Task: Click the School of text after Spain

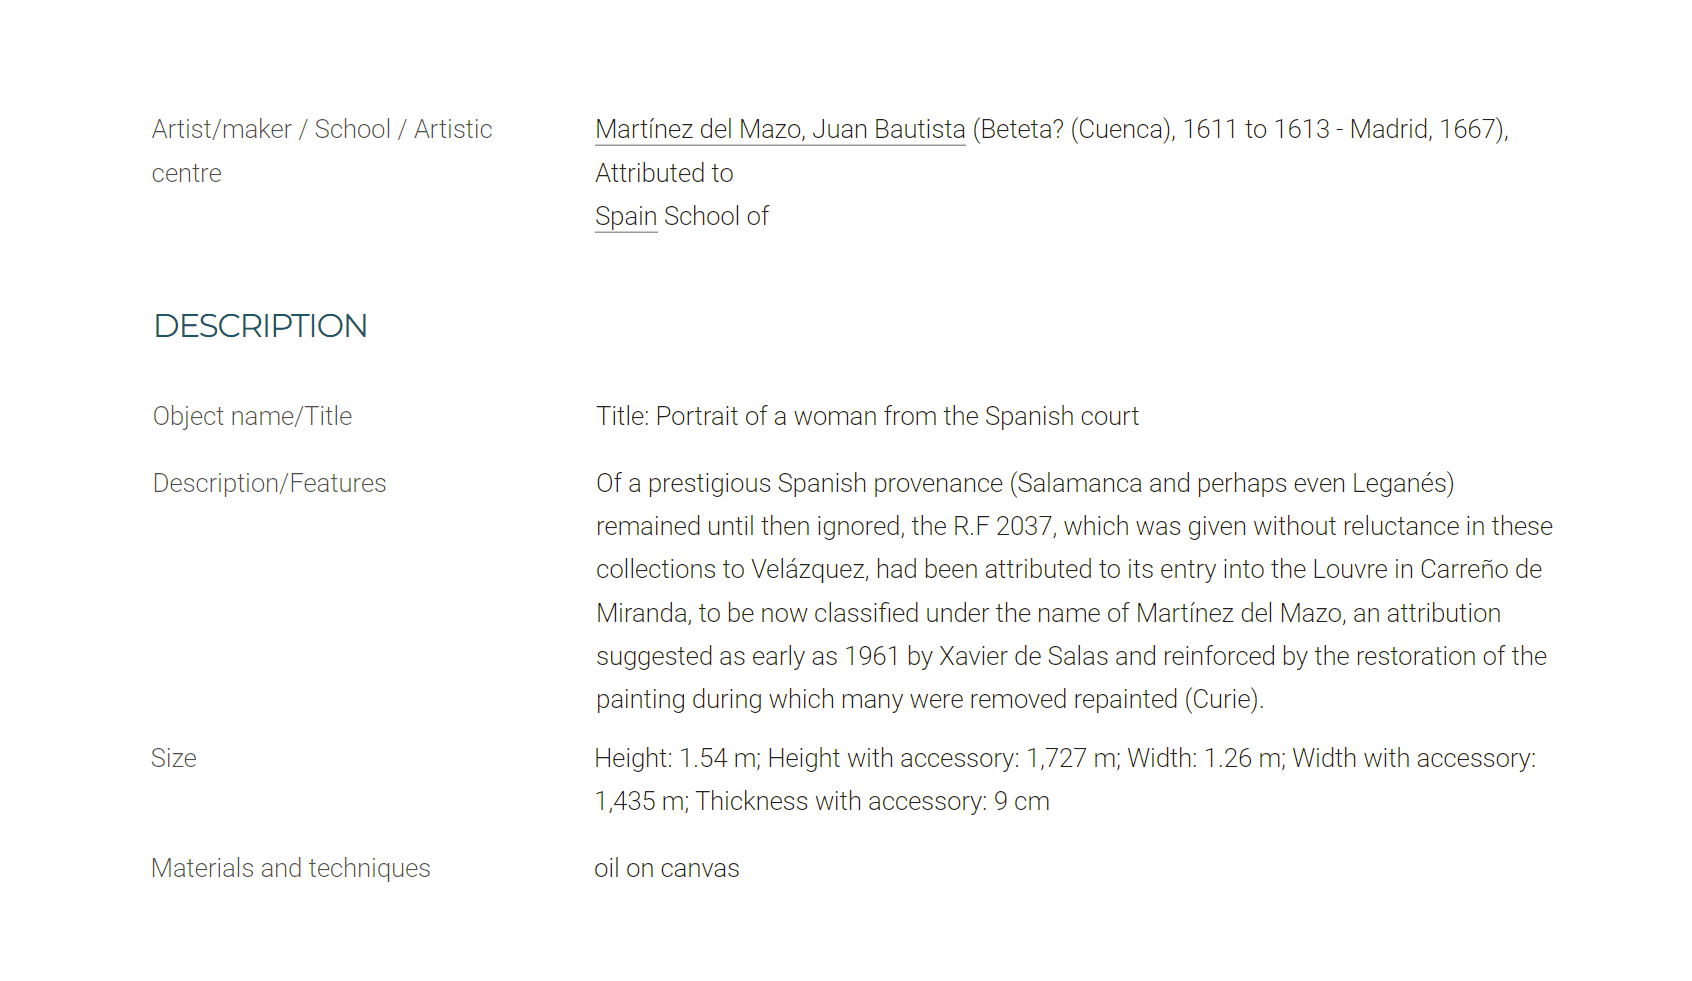Action: point(716,216)
